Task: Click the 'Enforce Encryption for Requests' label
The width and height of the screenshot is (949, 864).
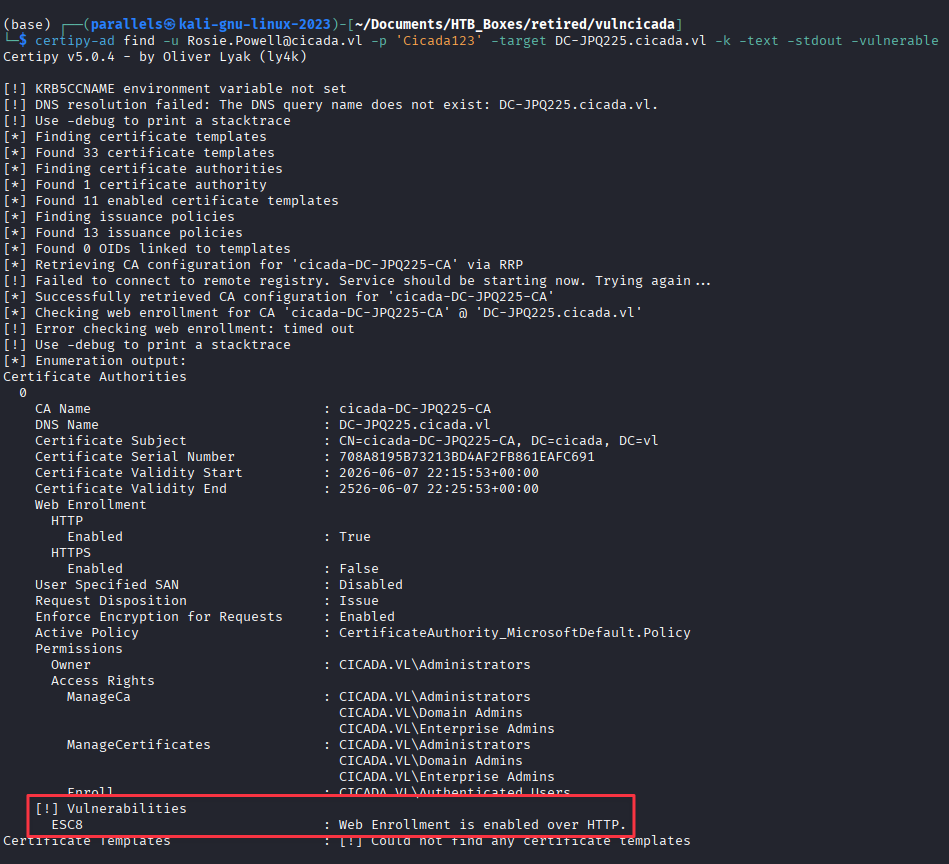Action: click(159, 617)
